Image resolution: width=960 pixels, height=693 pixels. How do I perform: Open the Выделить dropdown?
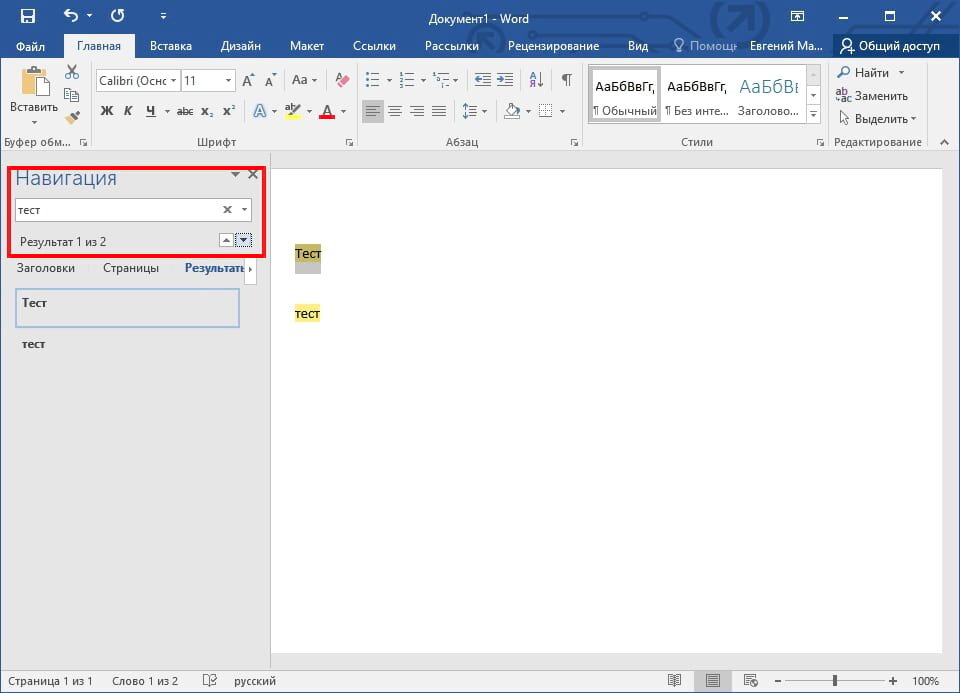(878, 119)
